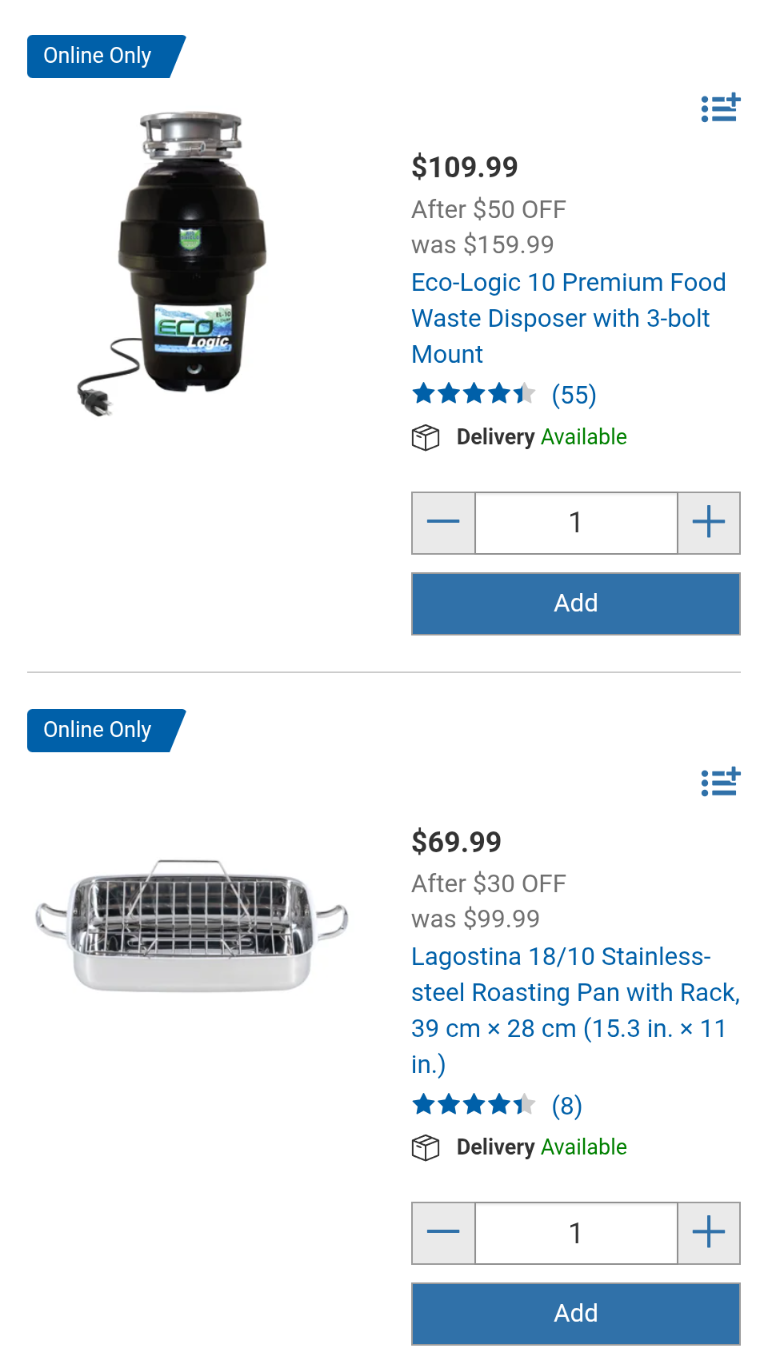Click star rating of Eco-Logic disposer
The image size is (768, 1361).
[474, 394]
